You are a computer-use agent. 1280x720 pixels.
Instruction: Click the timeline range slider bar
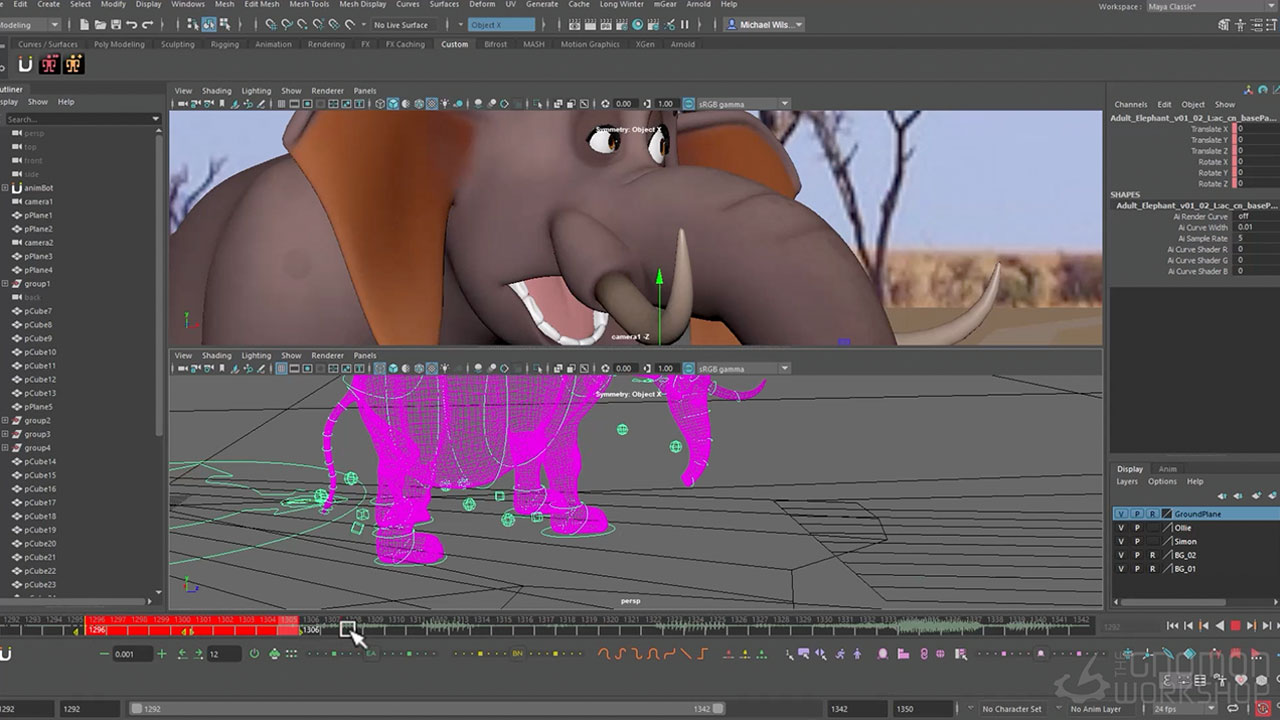(420, 709)
